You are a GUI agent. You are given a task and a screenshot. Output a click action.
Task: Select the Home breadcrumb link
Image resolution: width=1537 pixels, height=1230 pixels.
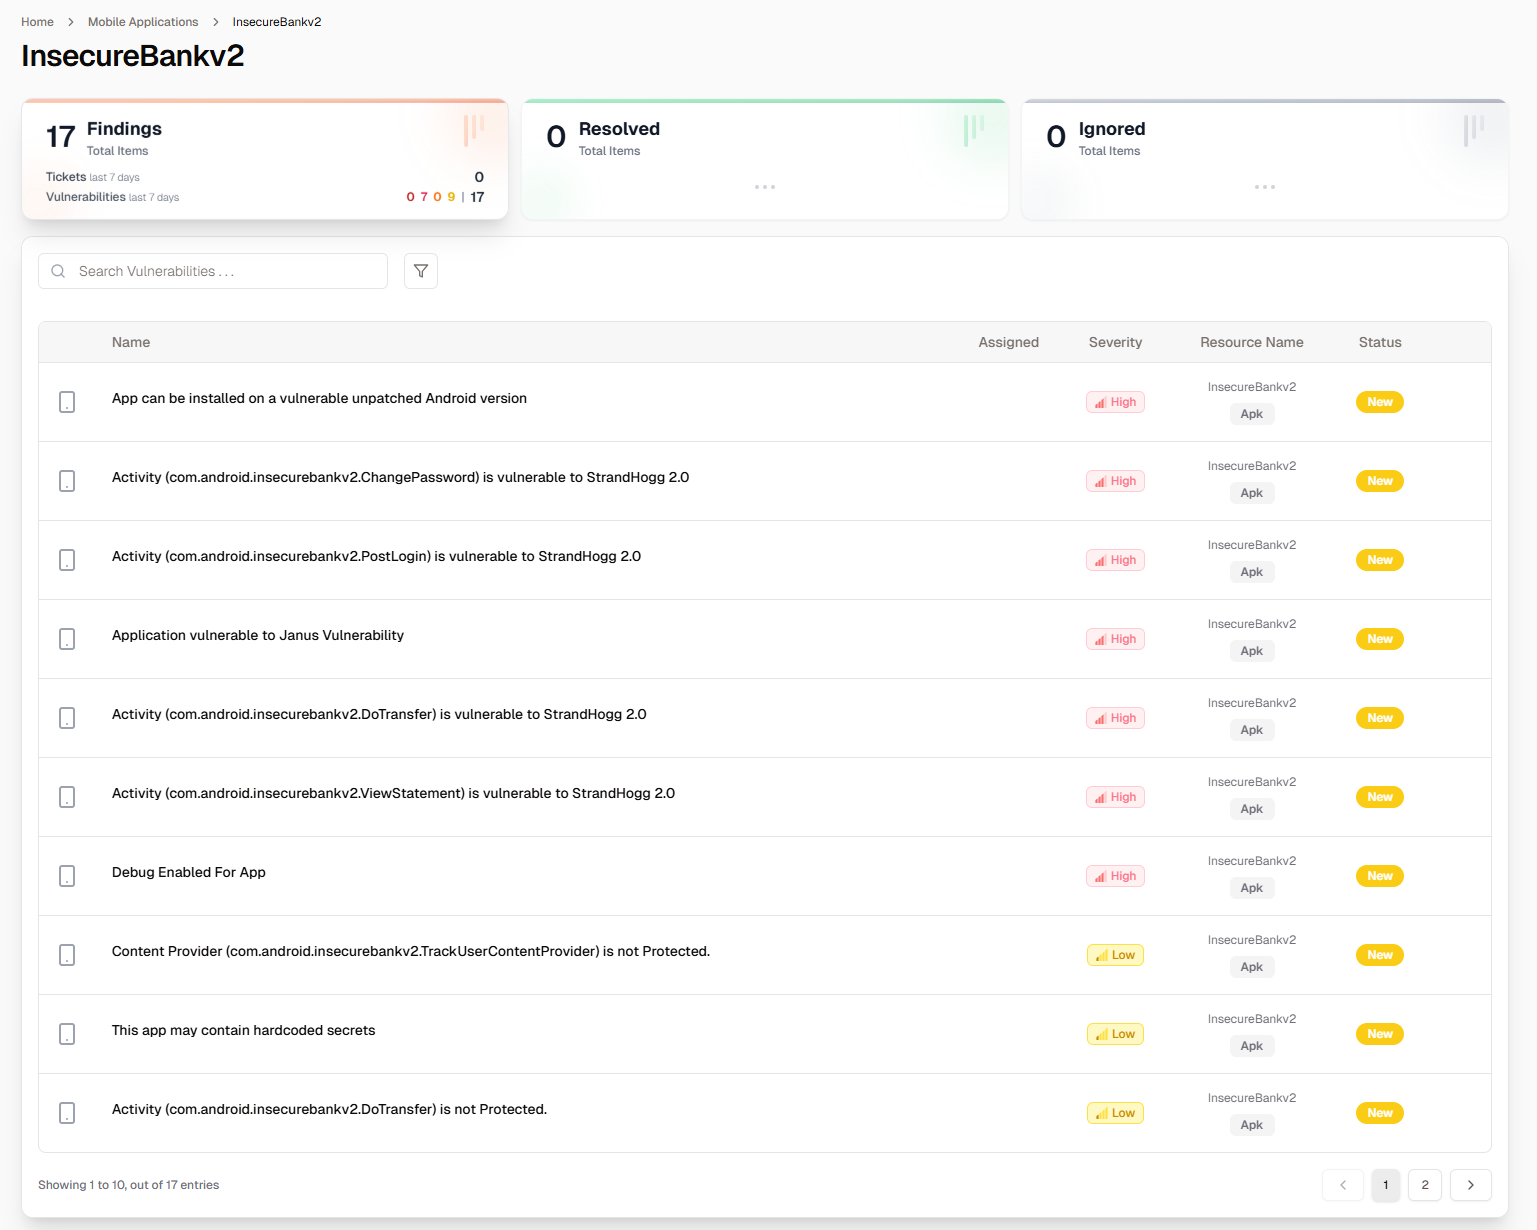(37, 21)
